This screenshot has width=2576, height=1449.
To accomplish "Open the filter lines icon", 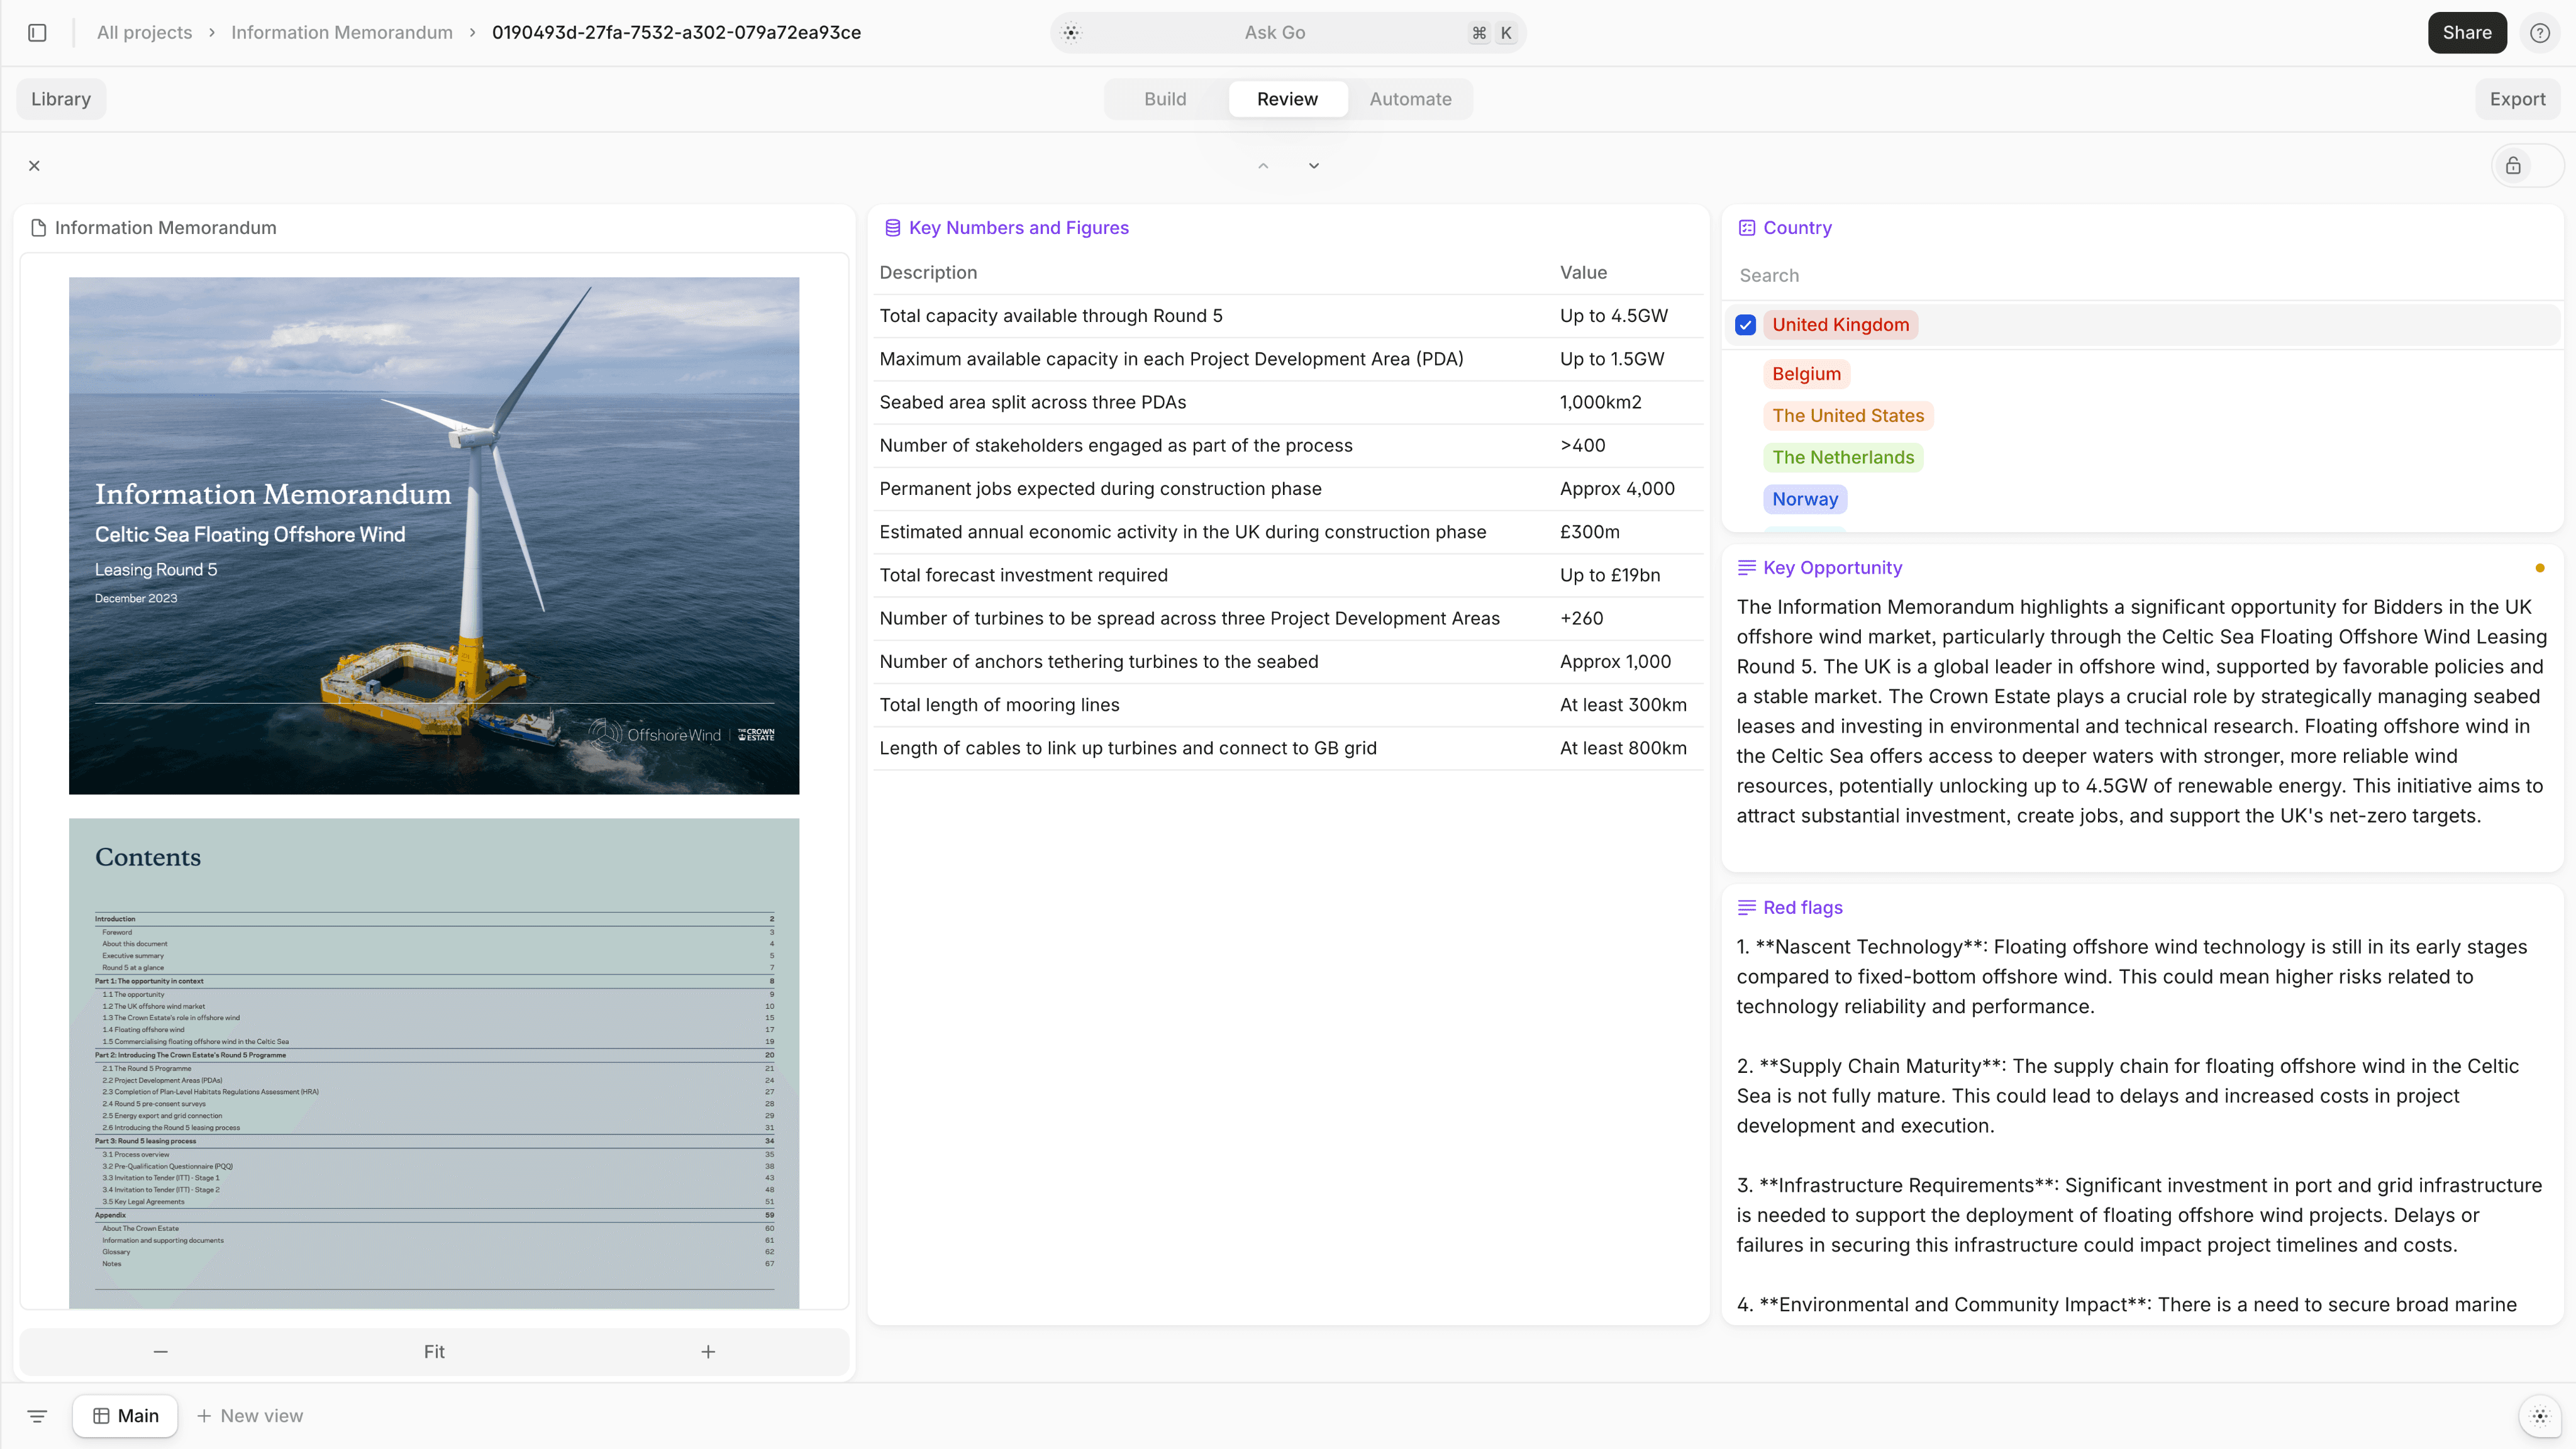I will pos(37,1416).
